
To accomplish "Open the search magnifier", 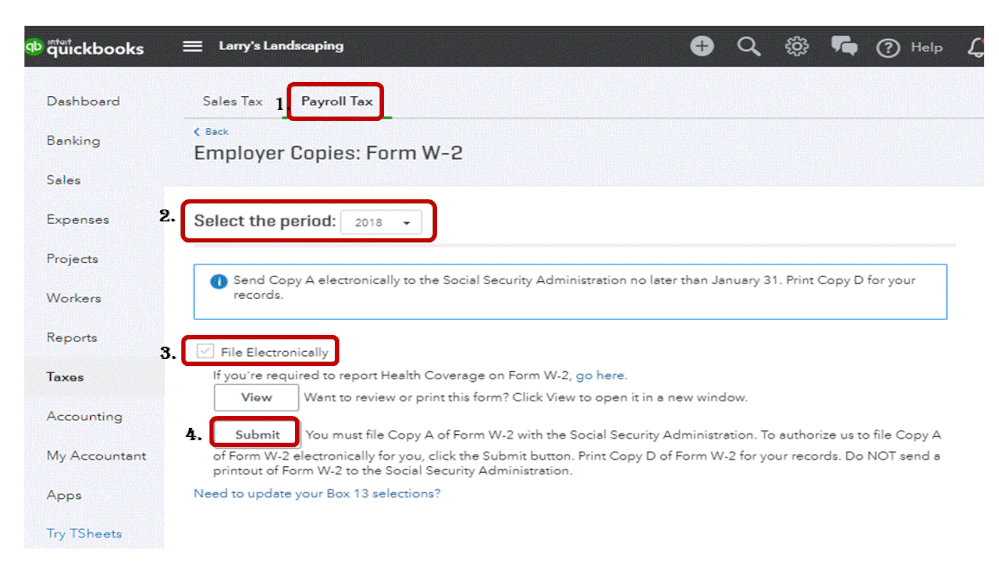I will [x=749, y=47].
